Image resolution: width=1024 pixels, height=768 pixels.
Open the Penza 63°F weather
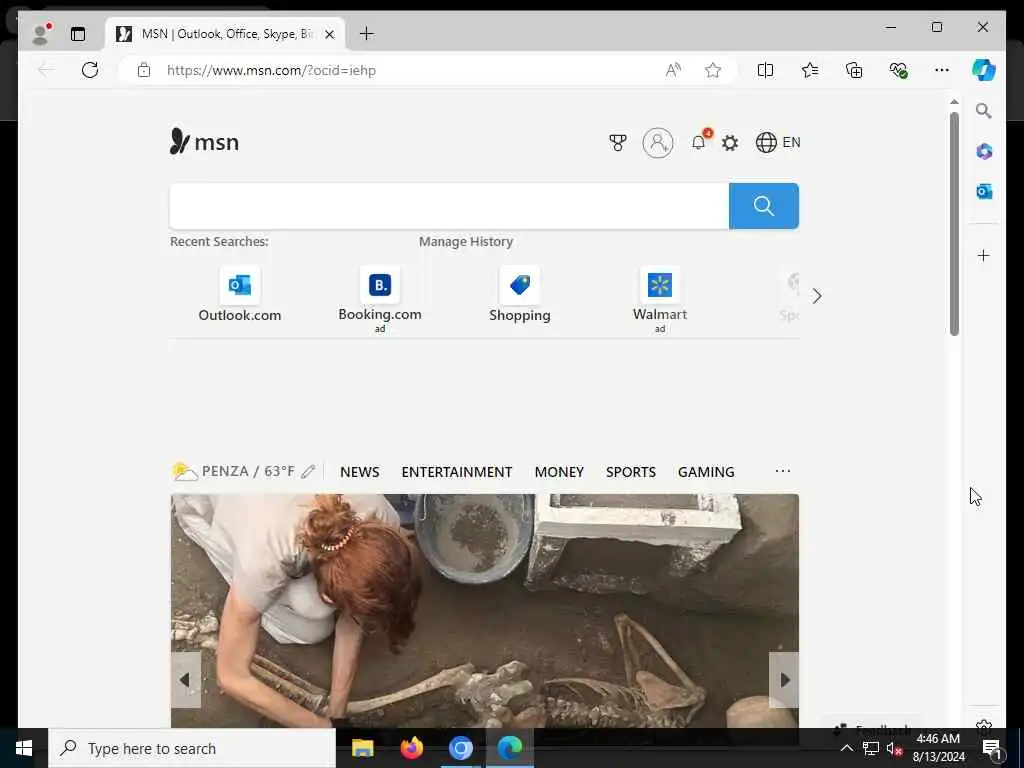[234, 471]
